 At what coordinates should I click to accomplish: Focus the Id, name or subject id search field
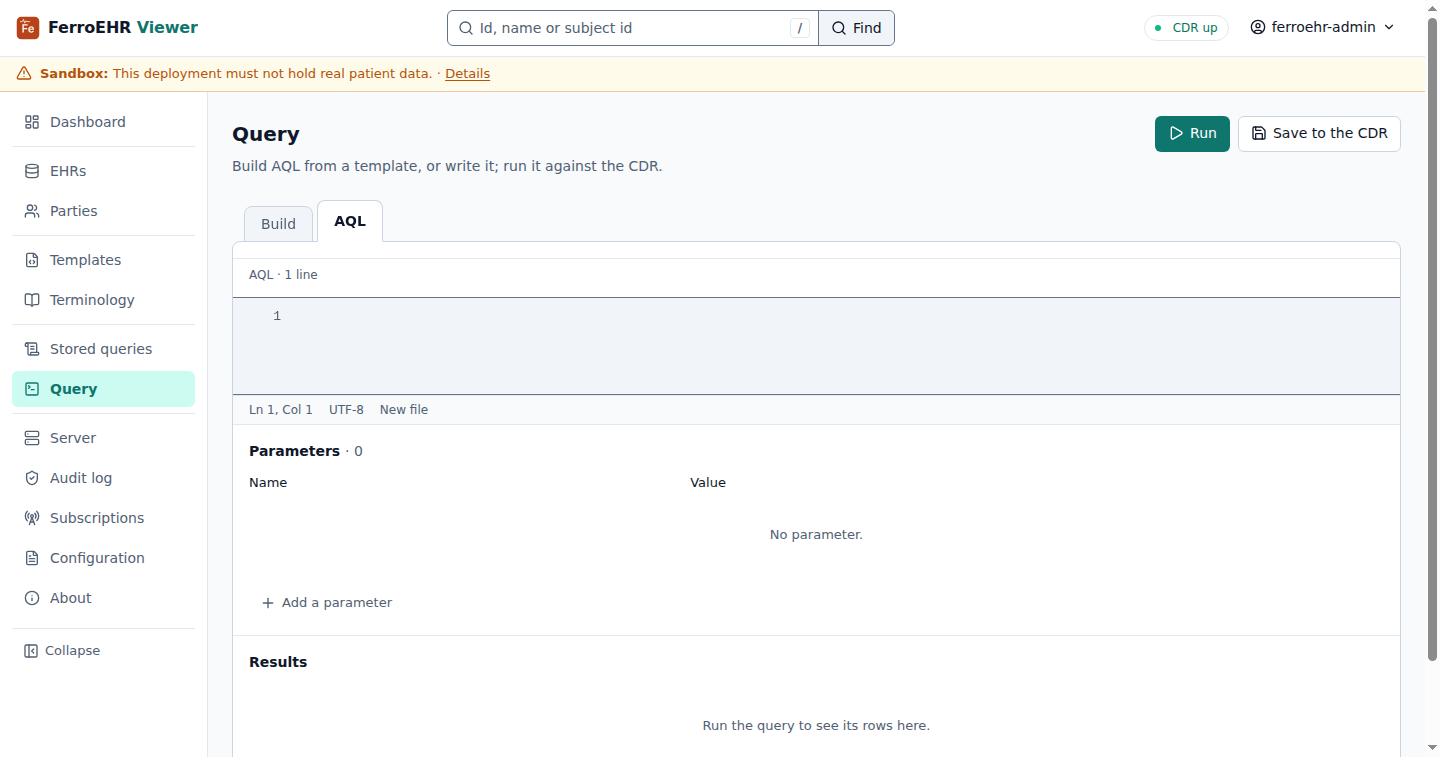click(633, 28)
